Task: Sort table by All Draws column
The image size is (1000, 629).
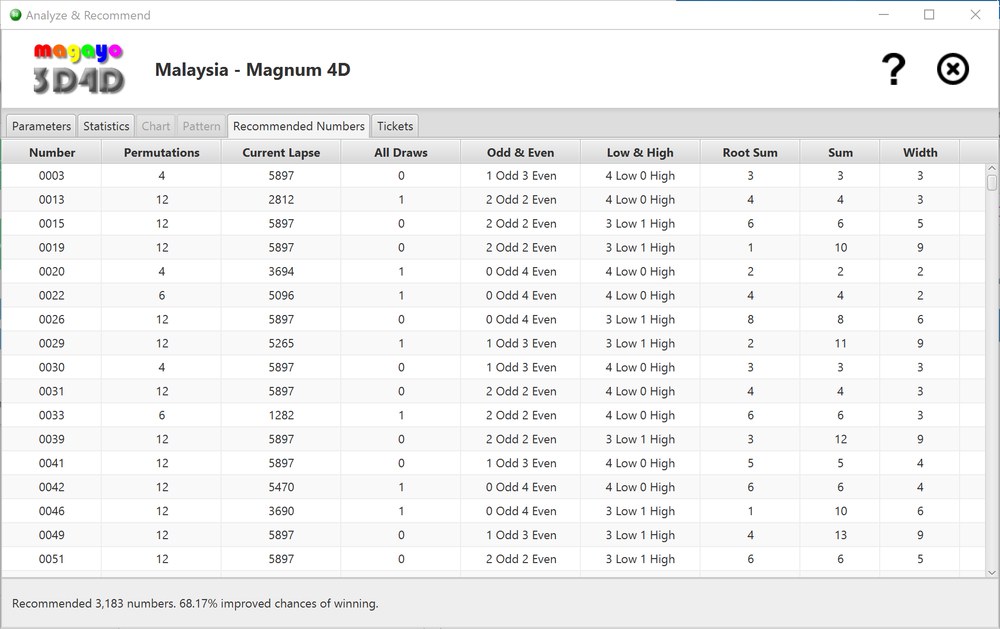Action: pyautogui.click(x=400, y=152)
